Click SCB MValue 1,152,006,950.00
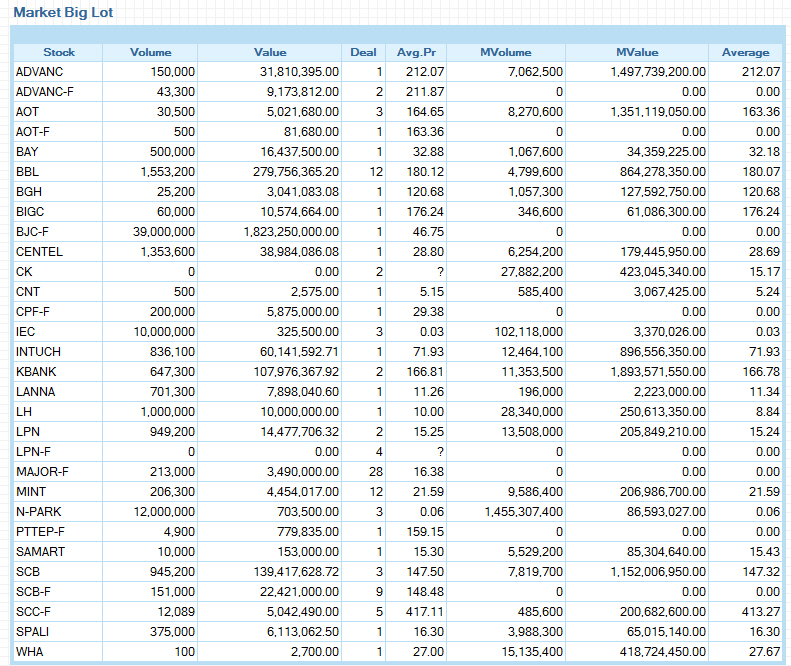 pos(658,572)
